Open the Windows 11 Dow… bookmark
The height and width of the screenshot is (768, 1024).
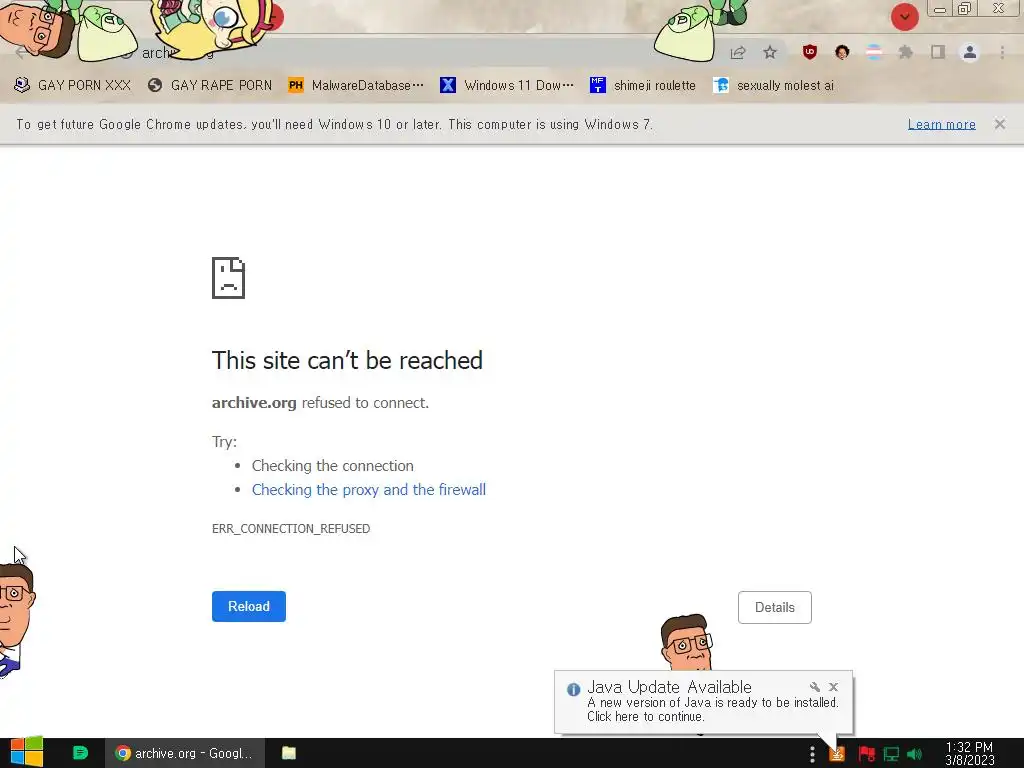(507, 86)
